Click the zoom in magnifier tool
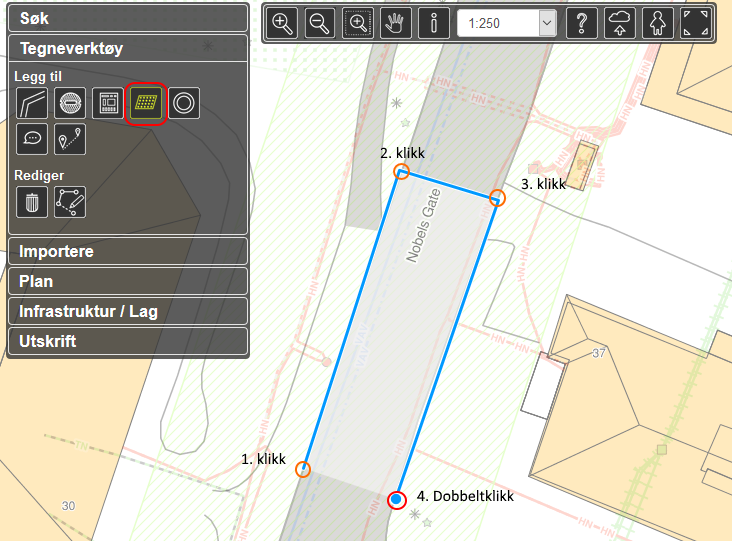732x541 pixels. coord(282,23)
